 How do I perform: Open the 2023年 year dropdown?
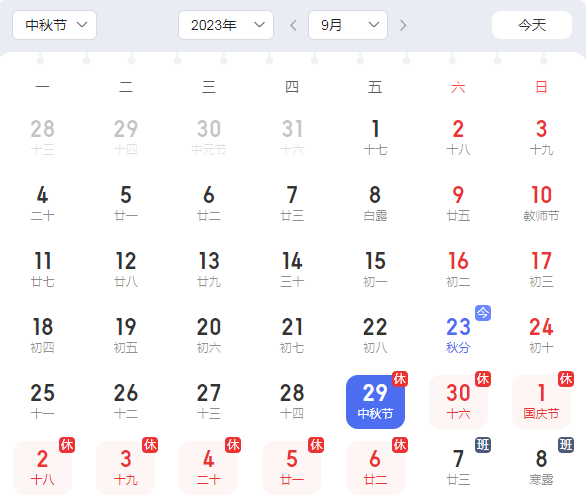coord(226,25)
